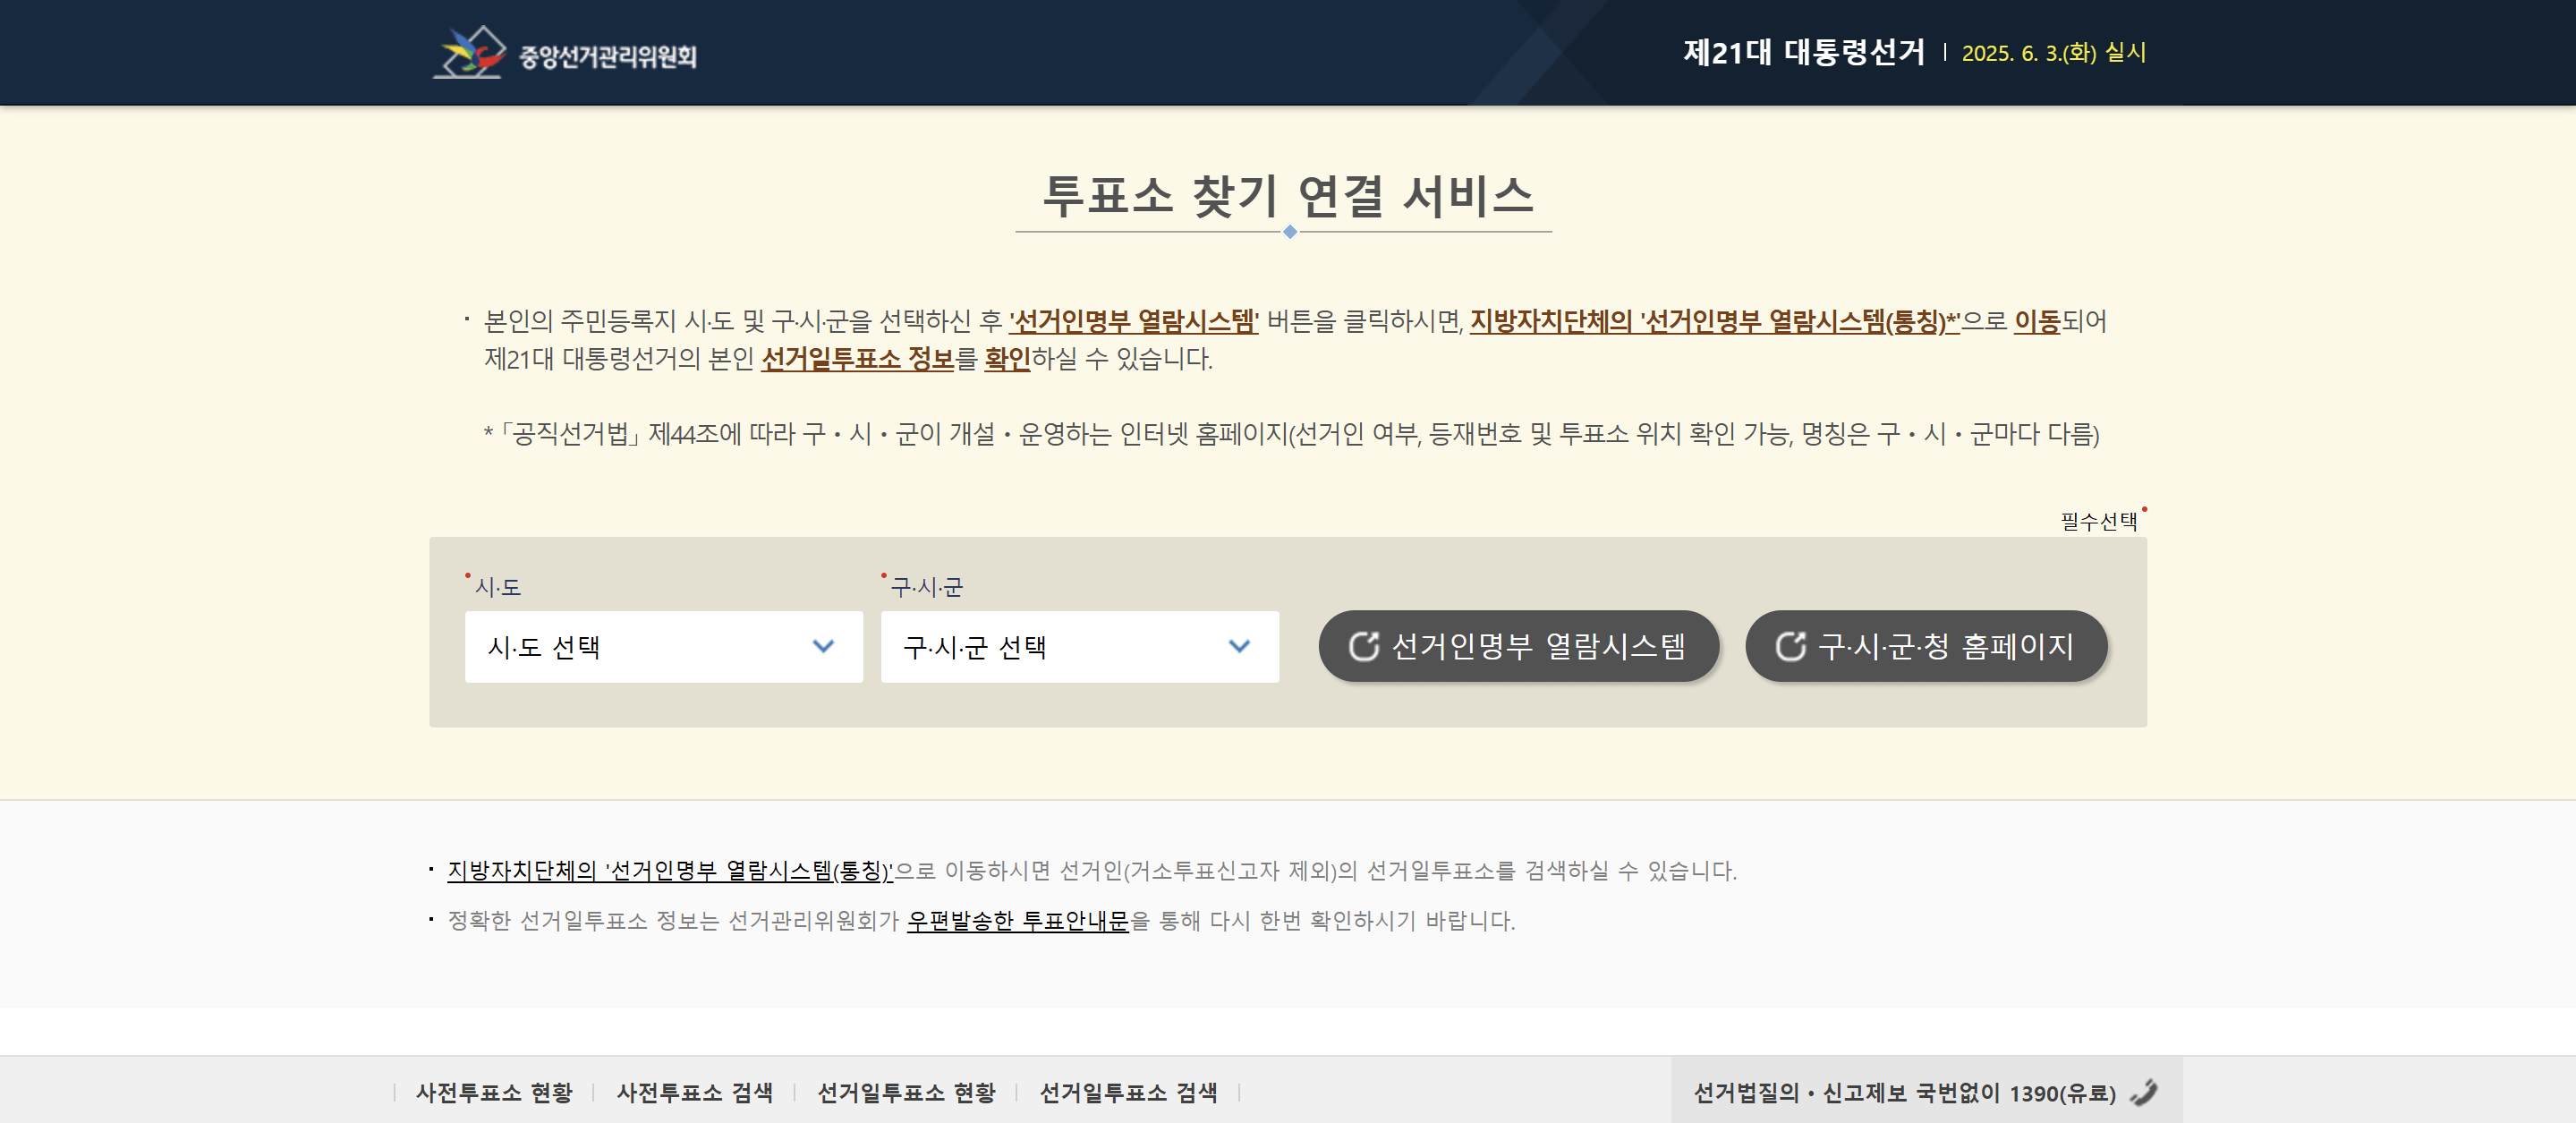Screen dimensions: 2576x1123
Task: Click the underlined 선거일투표소 정보 text
Action: [857, 358]
